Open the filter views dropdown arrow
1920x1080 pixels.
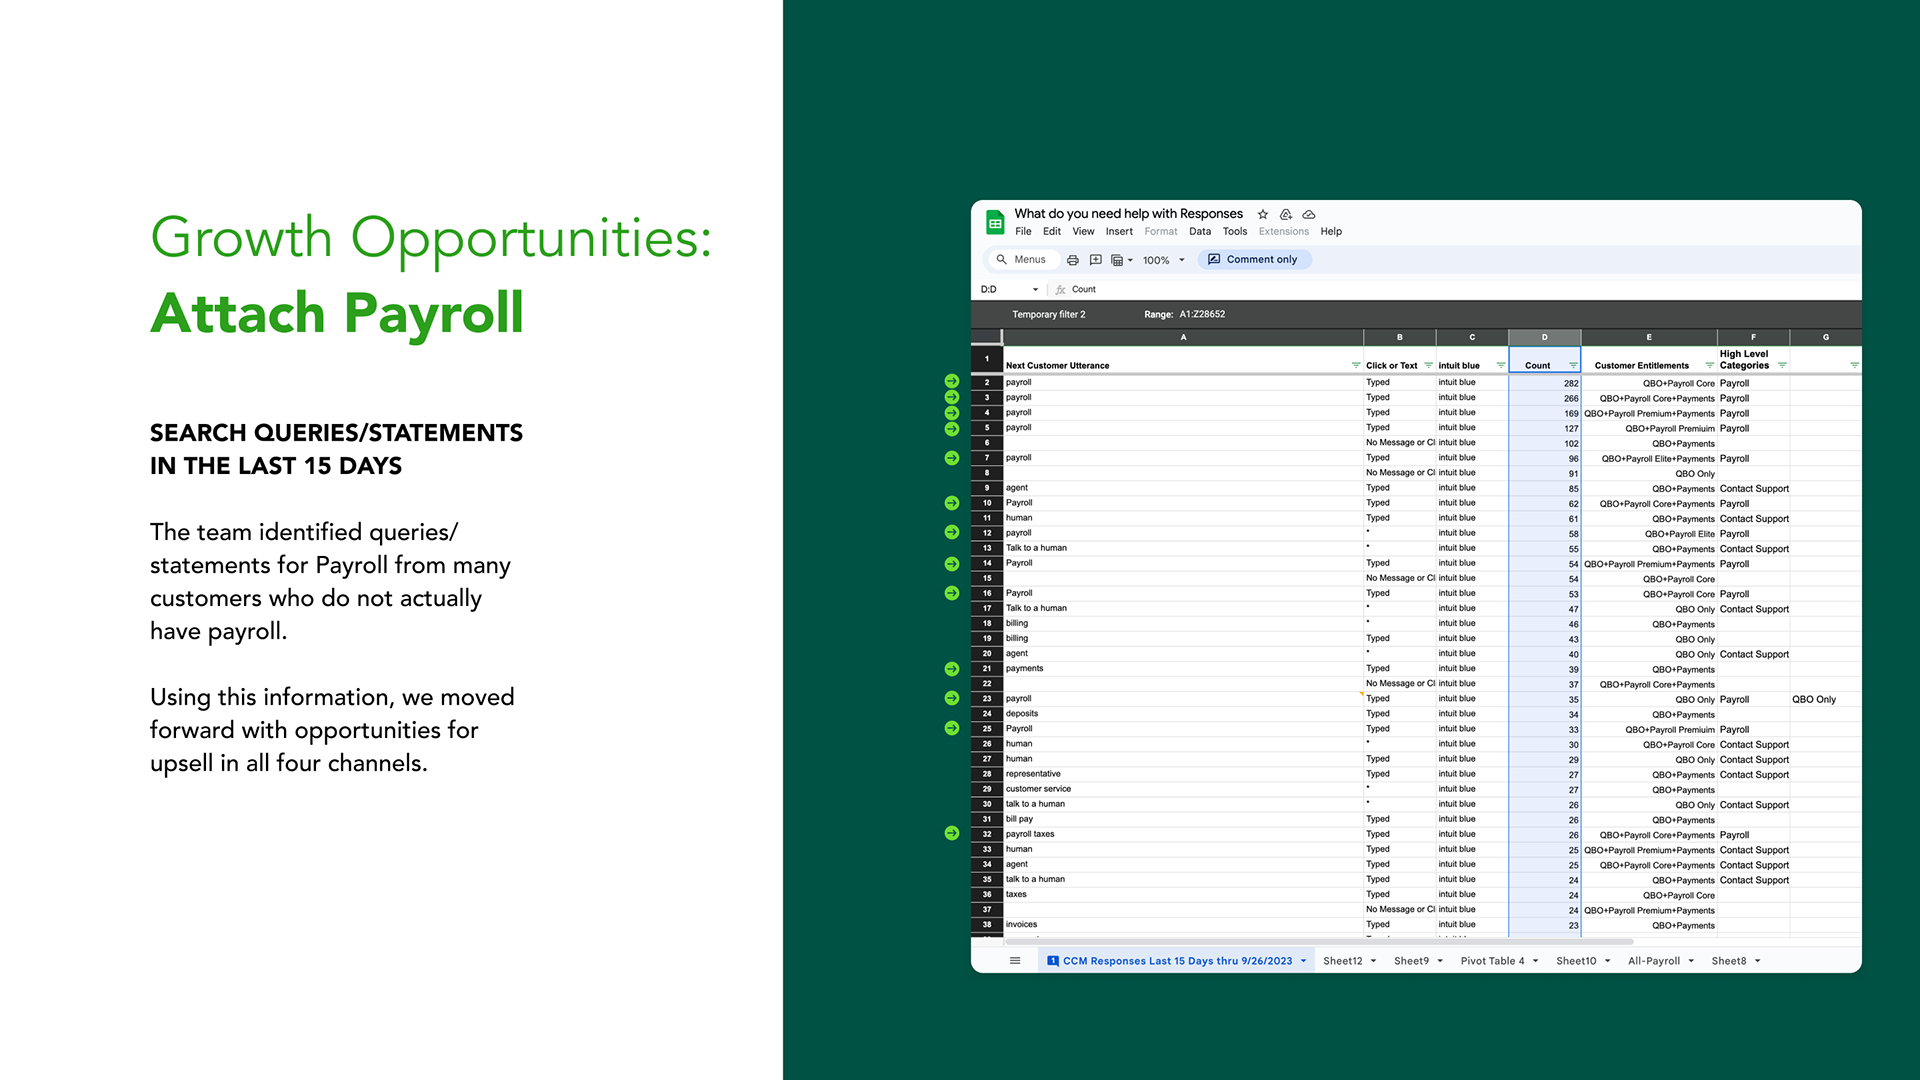pos(1131,260)
